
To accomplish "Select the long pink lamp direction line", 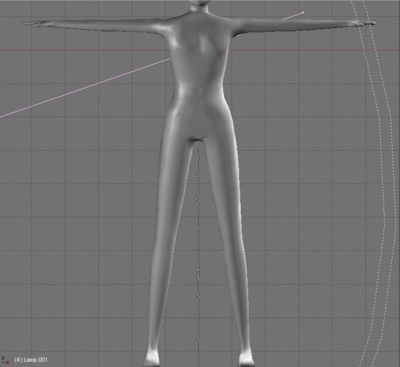I will click(x=85, y=88).
